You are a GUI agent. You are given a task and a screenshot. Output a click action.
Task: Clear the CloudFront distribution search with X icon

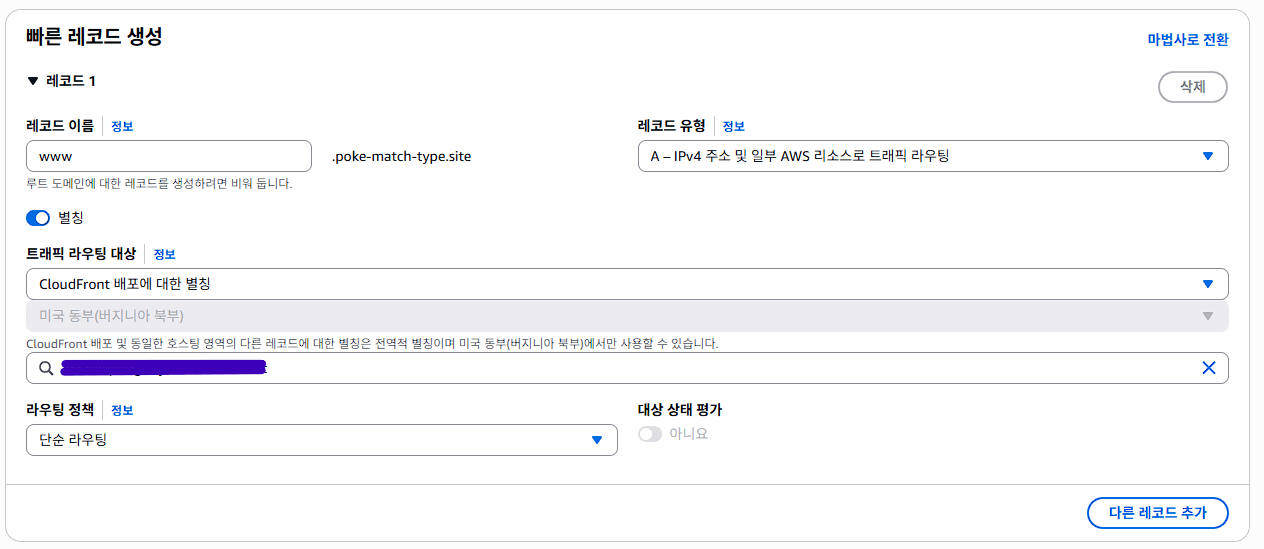(1208, 368)
